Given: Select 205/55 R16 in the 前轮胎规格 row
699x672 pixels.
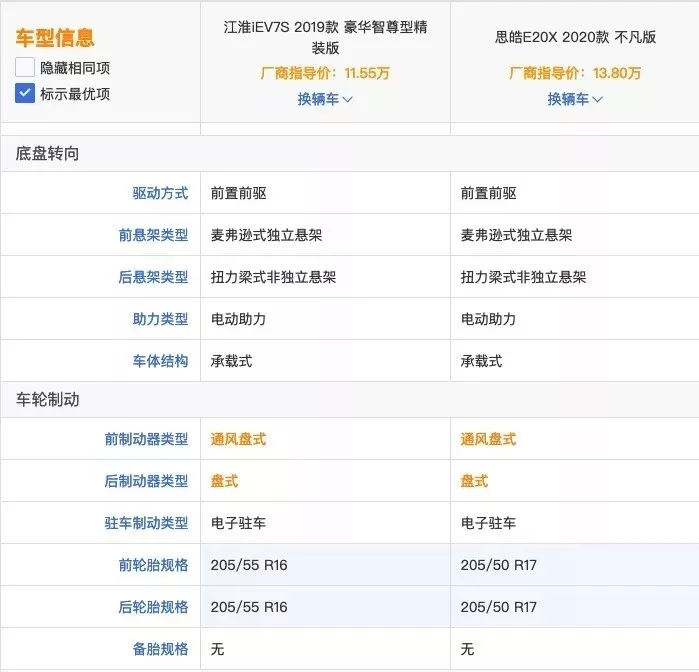Looking at the screenshot, I should [x=249, y=565].
